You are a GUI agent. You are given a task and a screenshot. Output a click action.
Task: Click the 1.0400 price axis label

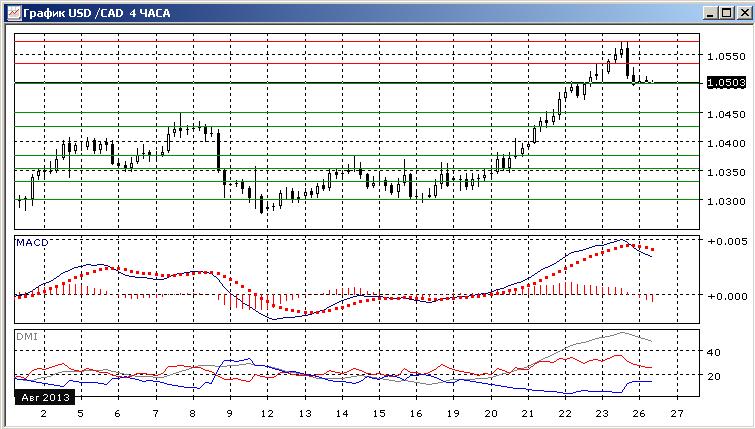(726, 143)
